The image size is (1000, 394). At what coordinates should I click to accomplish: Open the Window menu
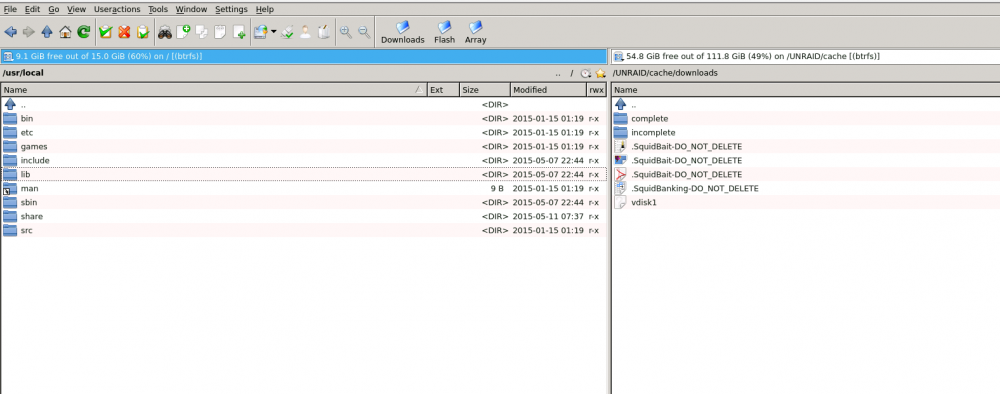click(191, 9)
